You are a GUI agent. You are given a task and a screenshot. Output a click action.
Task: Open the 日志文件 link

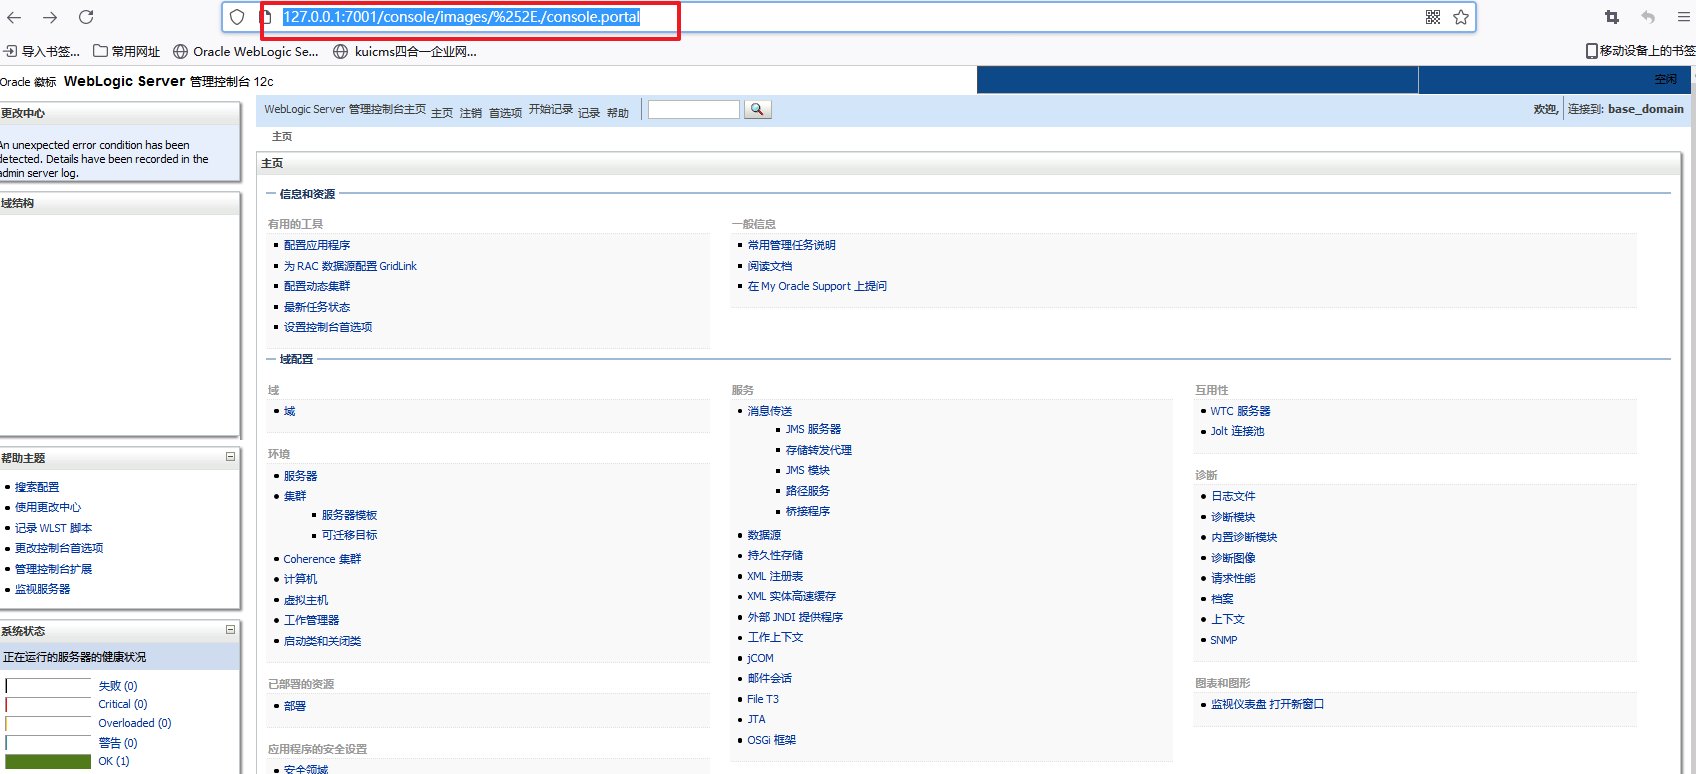(1233, 496)
